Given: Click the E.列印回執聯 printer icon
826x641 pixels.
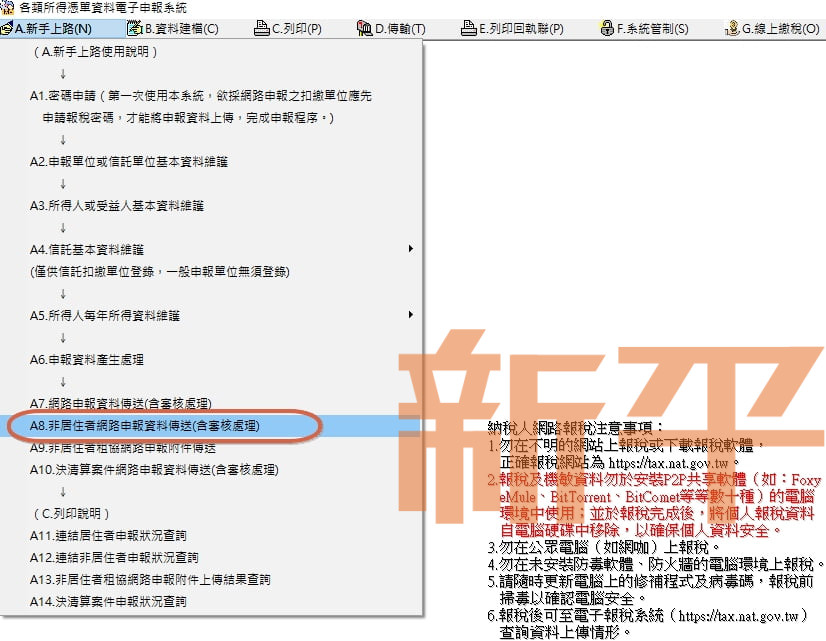Looking at the screenshot, I should [469, 28].
